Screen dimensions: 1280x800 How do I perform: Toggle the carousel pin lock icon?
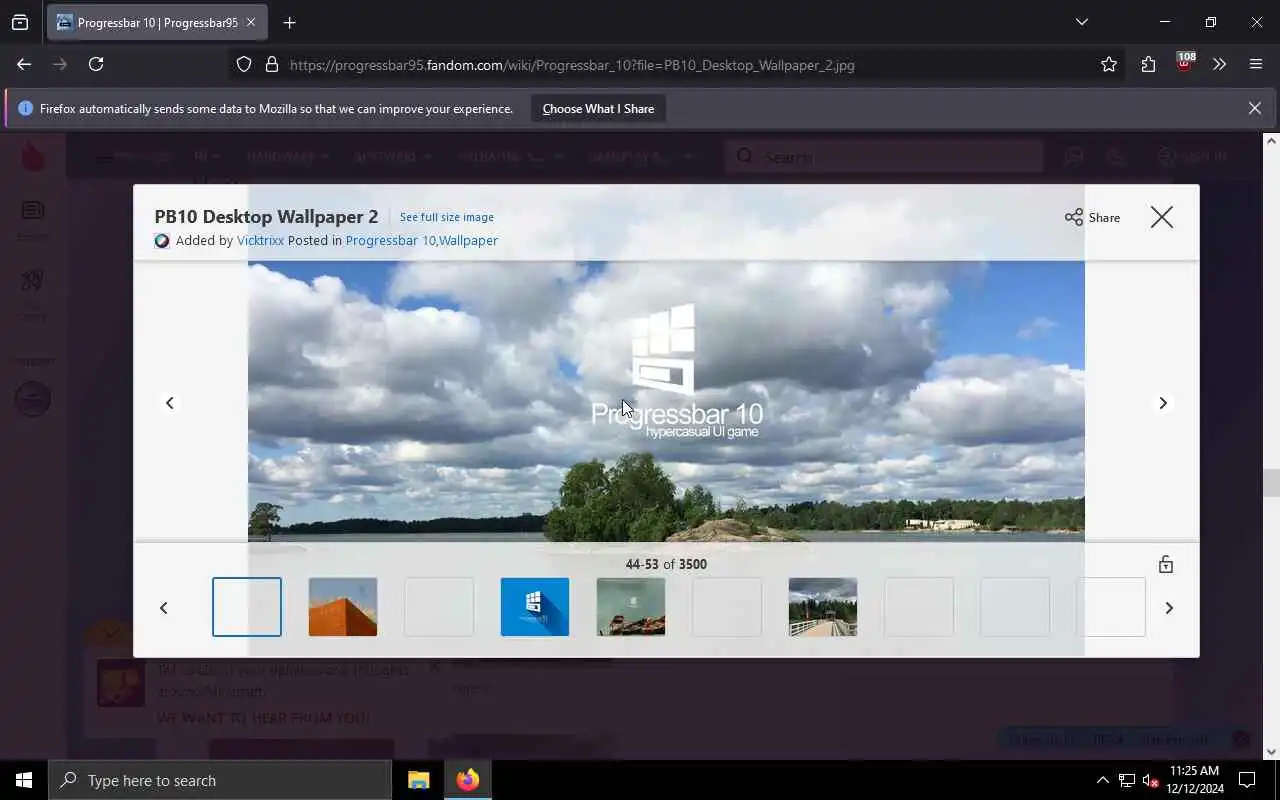tap(1165, 564)
